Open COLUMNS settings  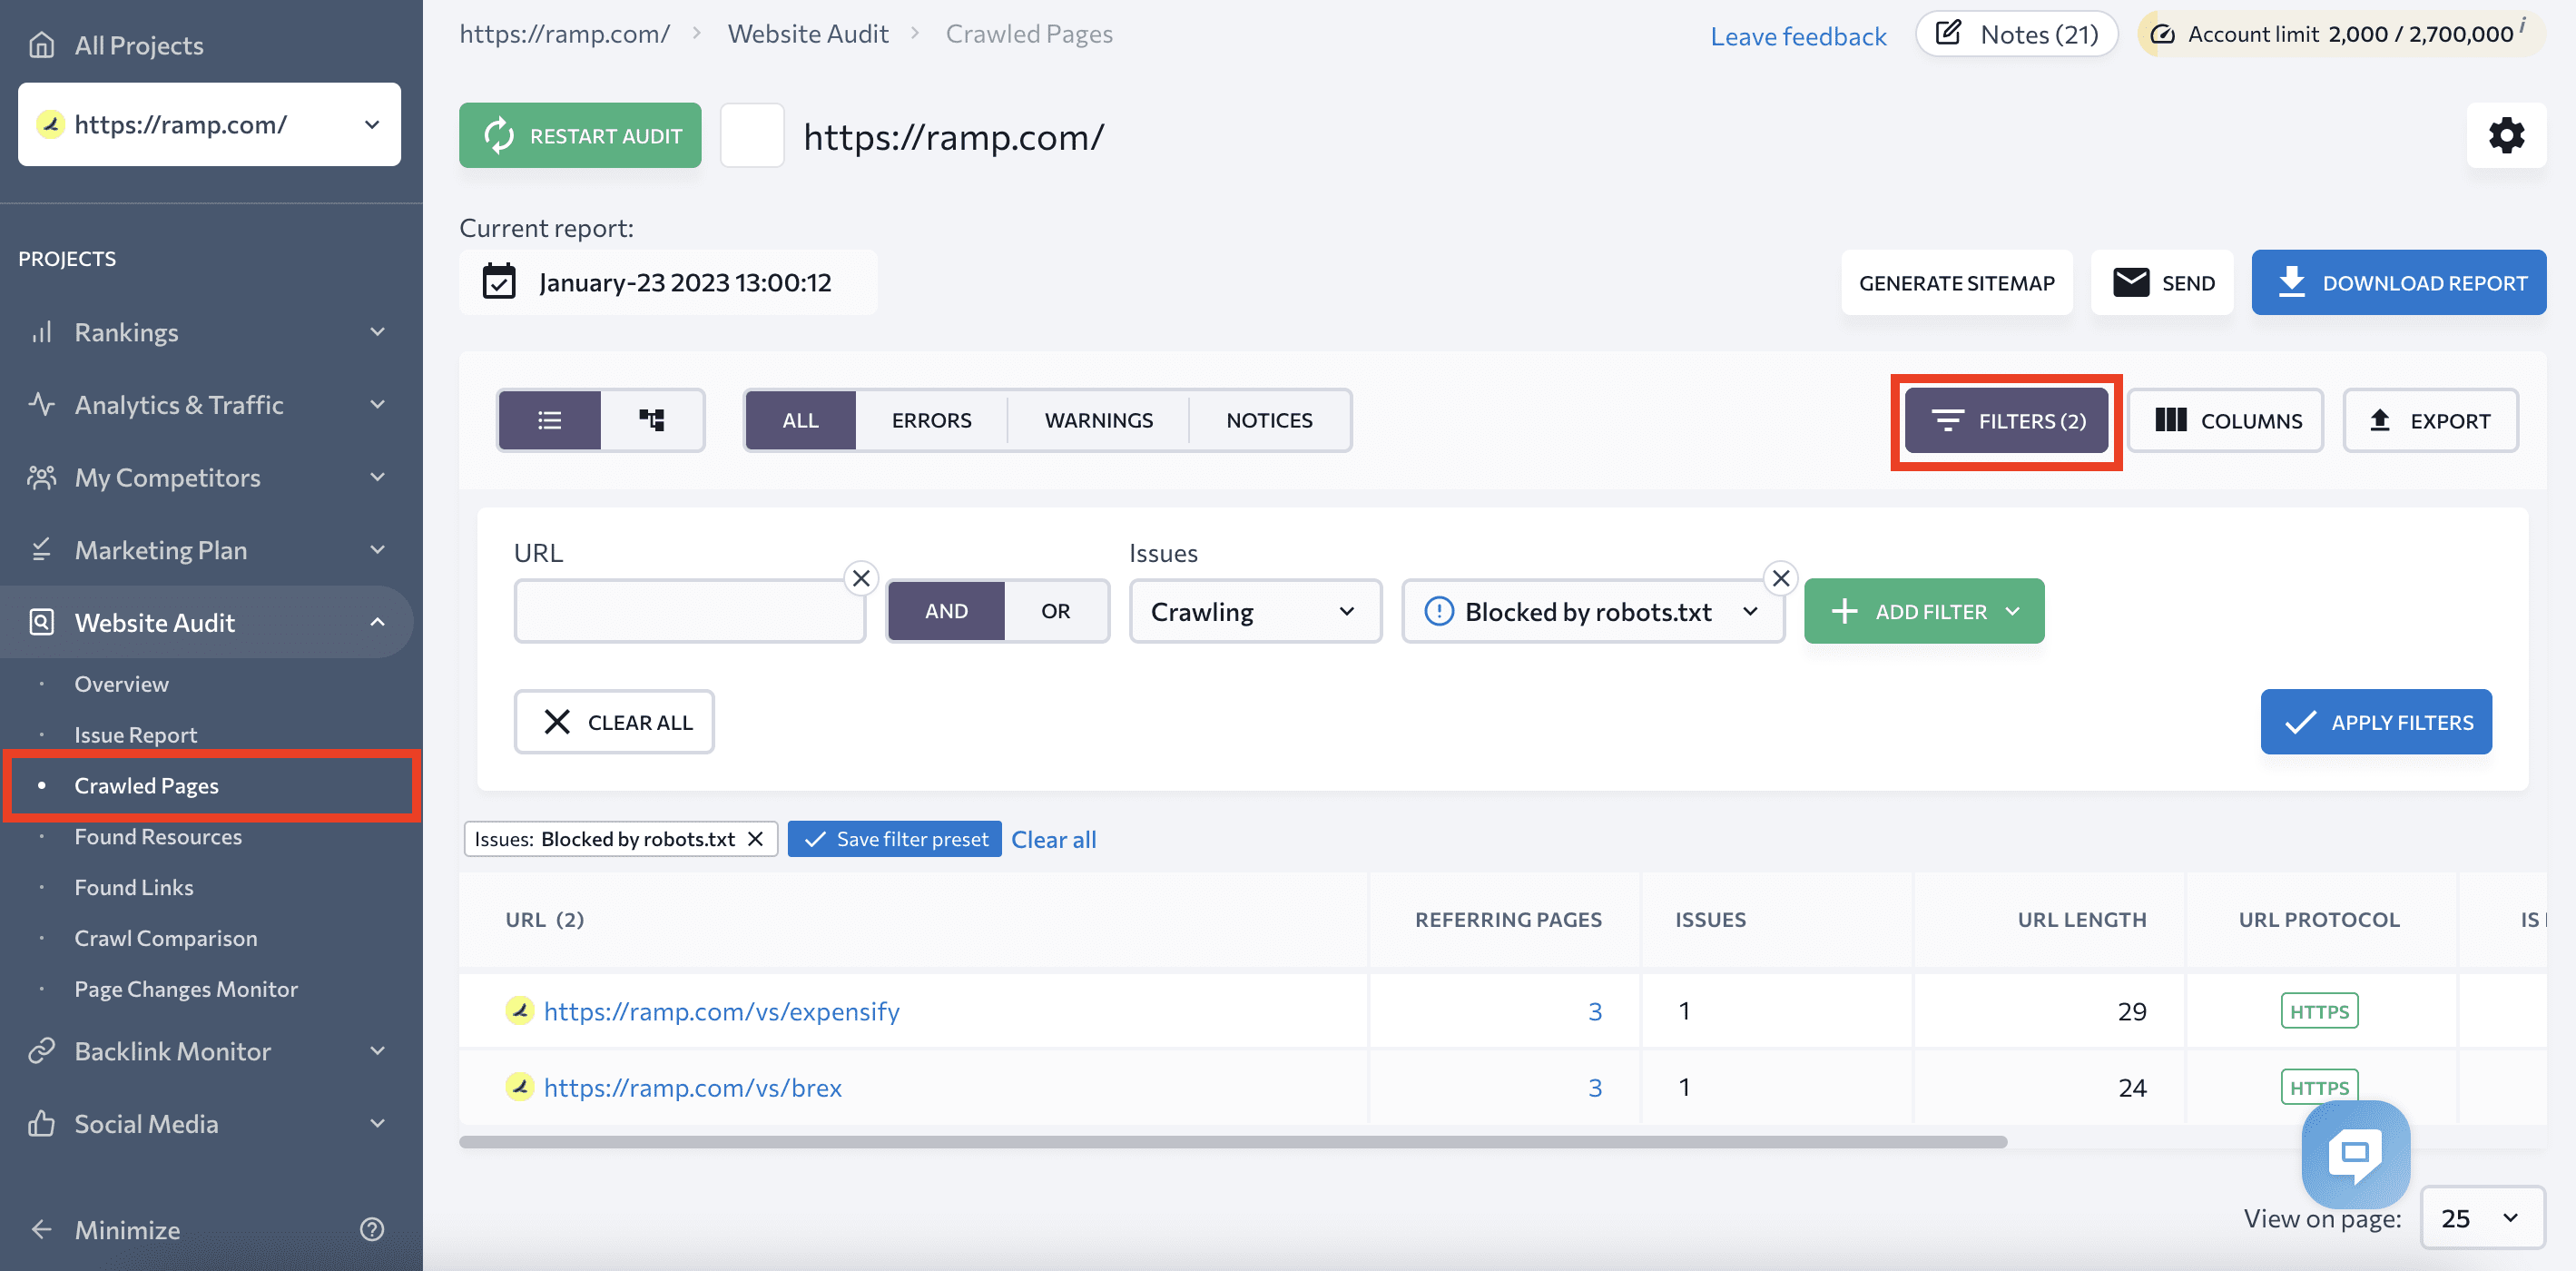pyautogui.click(x=2226, y=420)
